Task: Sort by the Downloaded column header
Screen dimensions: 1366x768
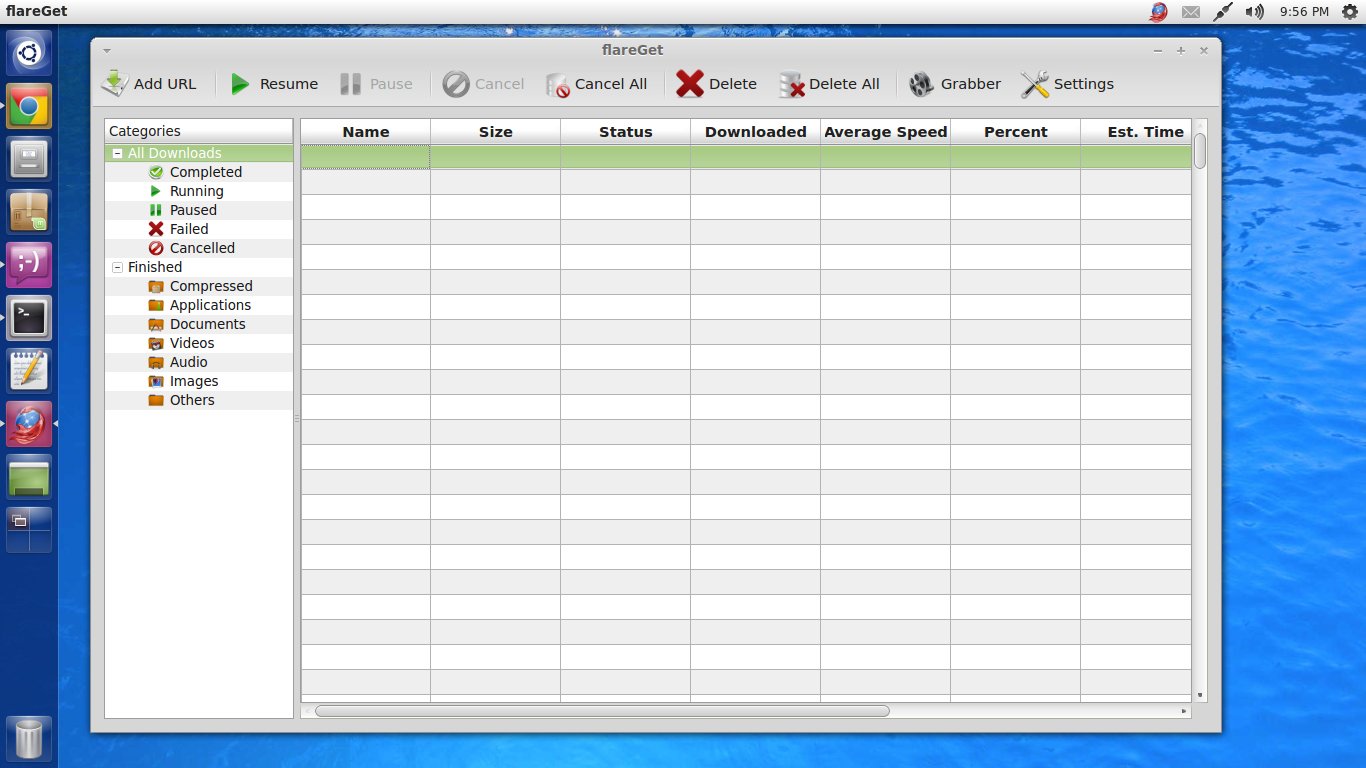Action: pos(756,132)
